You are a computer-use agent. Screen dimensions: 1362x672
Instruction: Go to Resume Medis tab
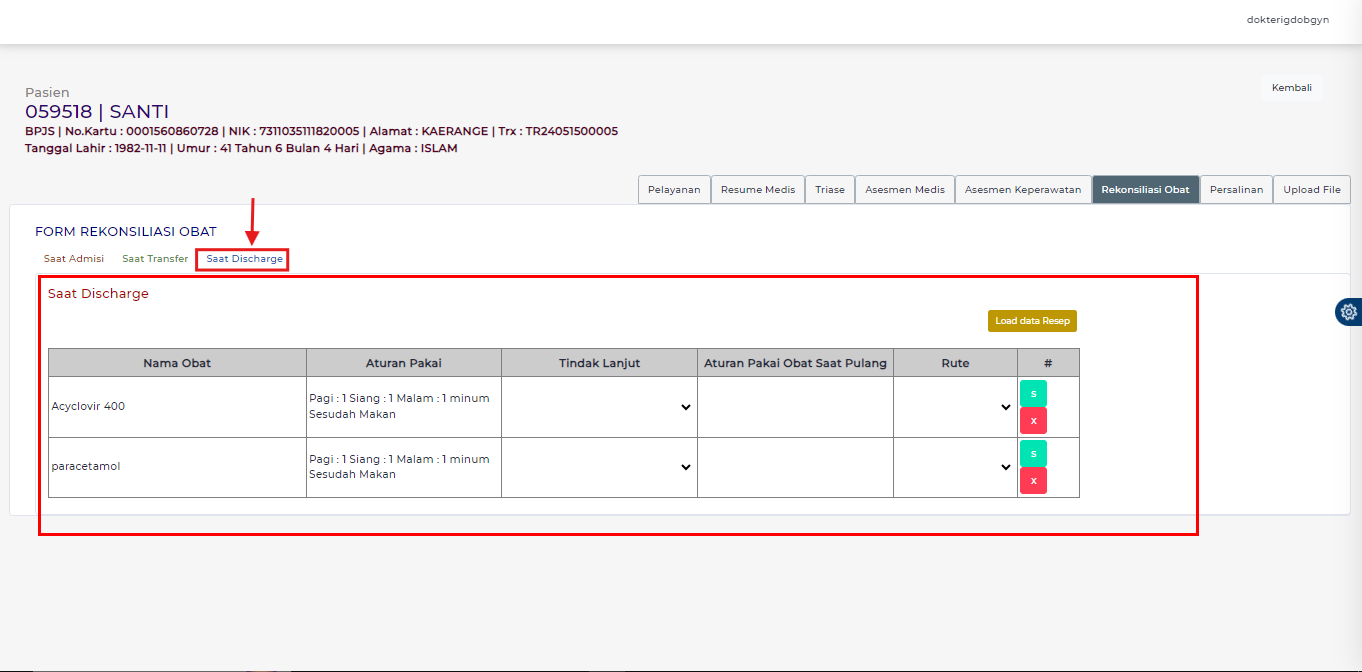(x=758, y=190)
